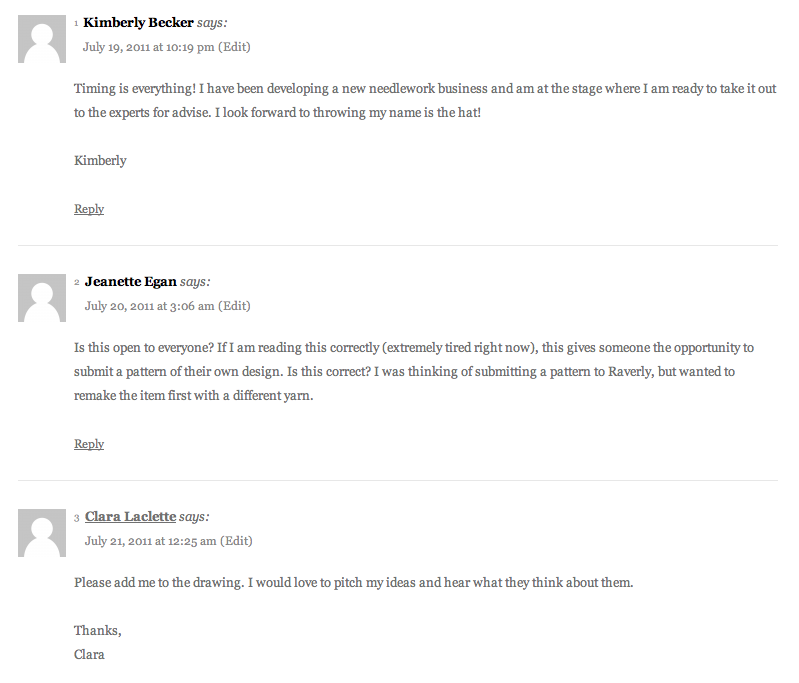Open Clara Laclette's author link

tap(130, 516)
